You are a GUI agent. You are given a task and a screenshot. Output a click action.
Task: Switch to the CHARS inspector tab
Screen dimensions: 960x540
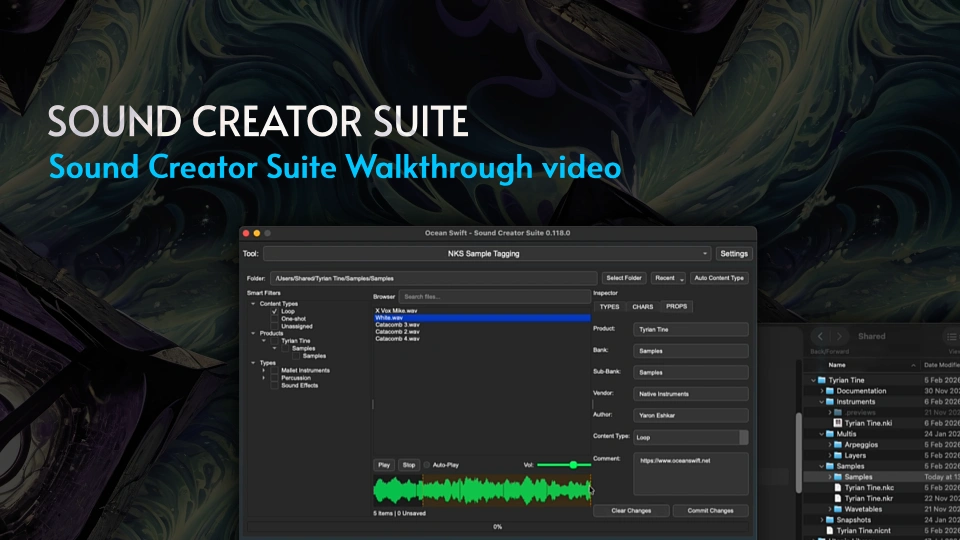tap(642, 307)
